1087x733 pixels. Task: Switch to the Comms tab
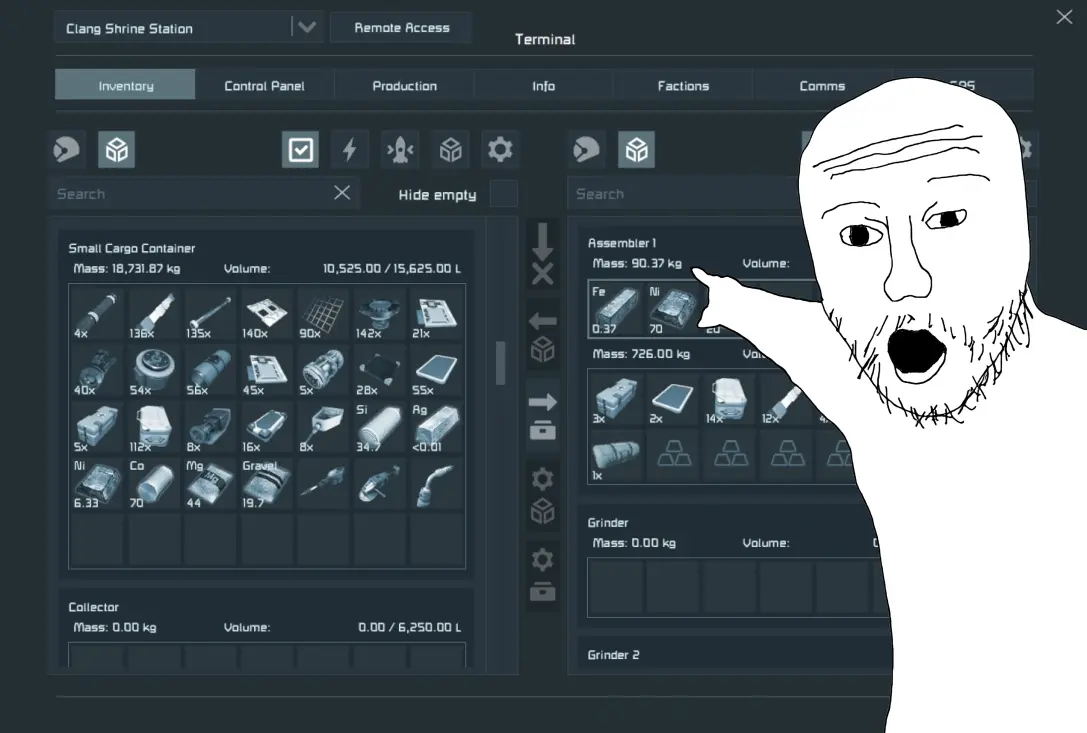(822, 85)
